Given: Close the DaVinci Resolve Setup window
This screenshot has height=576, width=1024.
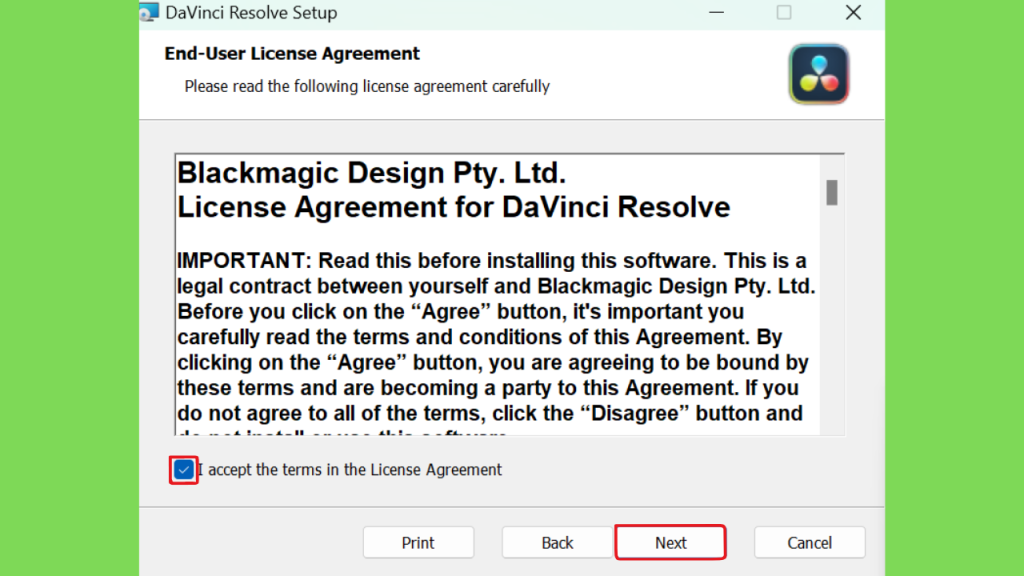Looking at the screenshot, I should coord(853,12).
